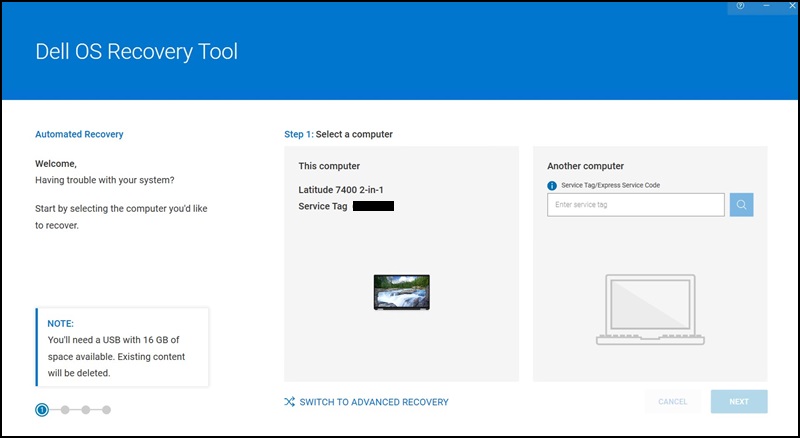
Task: Click the 'Latitude 7400 2-in-1' model text
Action: coord(341,190)
